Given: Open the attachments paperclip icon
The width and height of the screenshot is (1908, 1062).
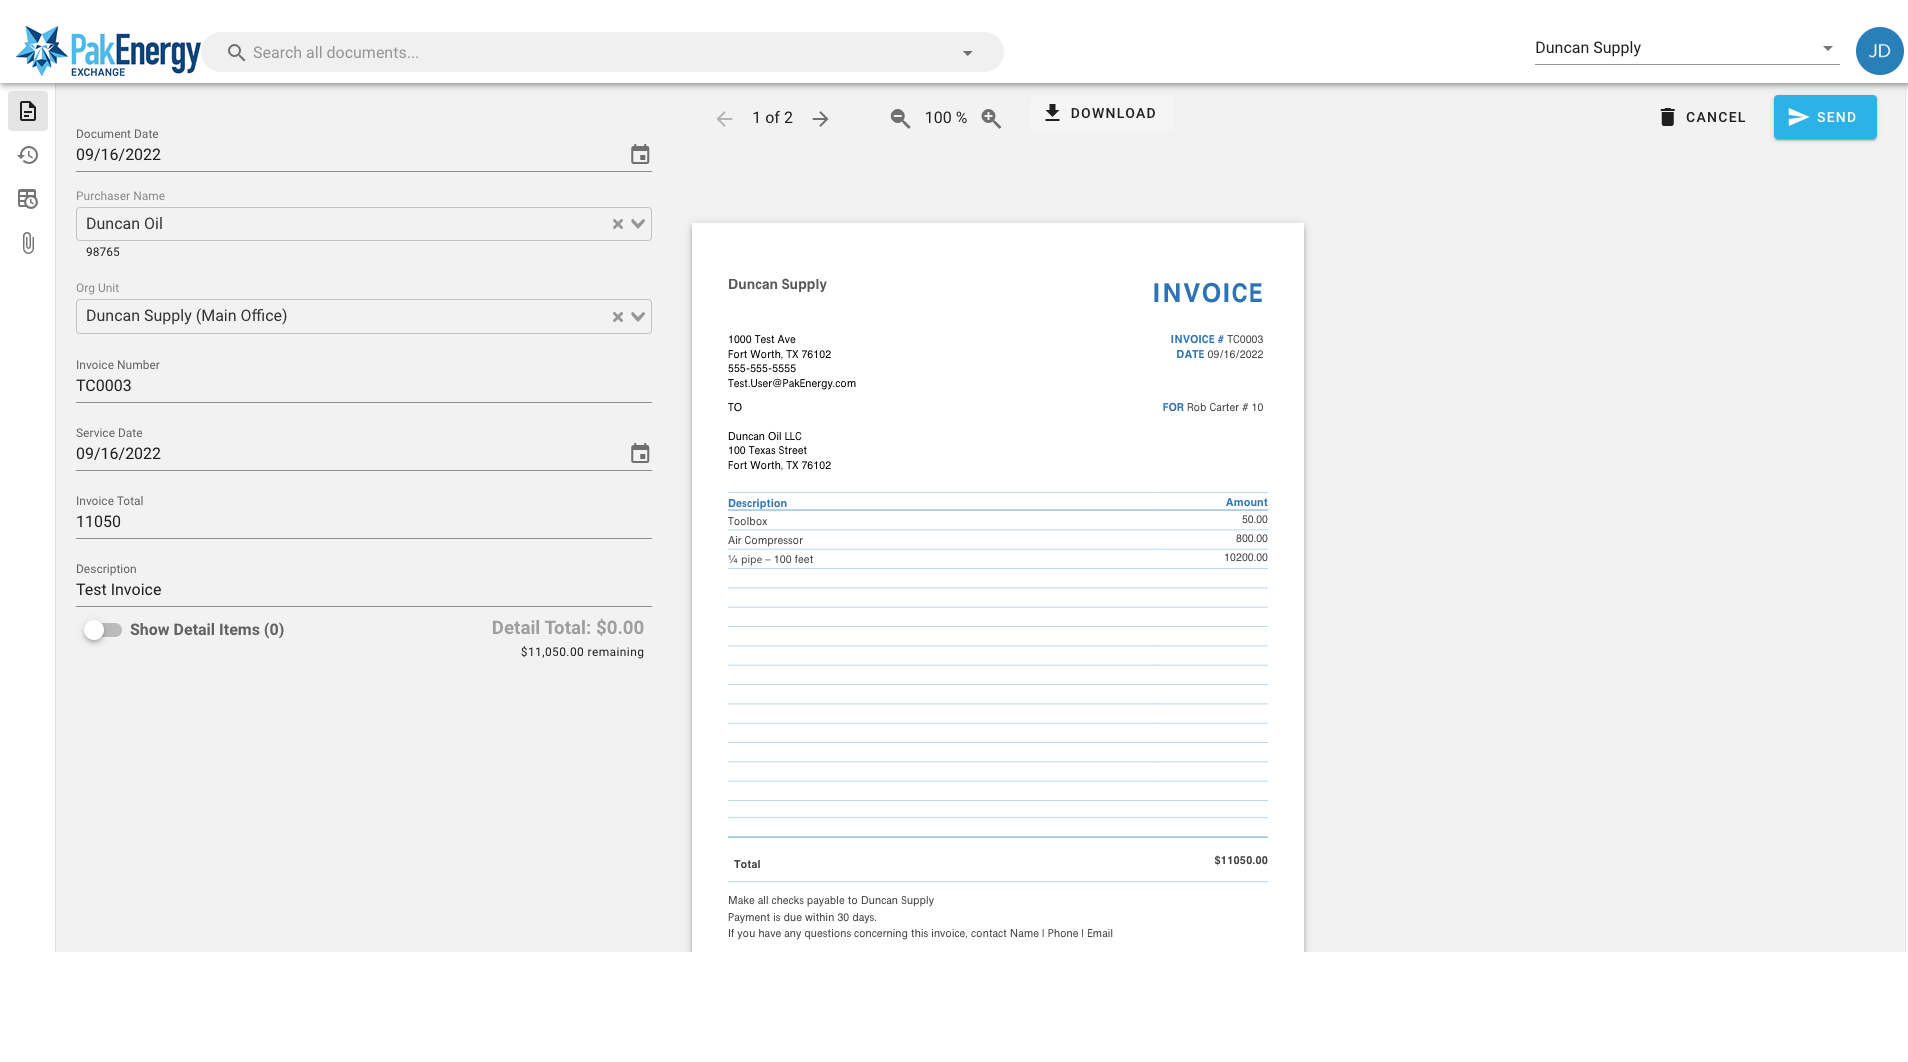Looking at the screenshot, I should 28,243.
